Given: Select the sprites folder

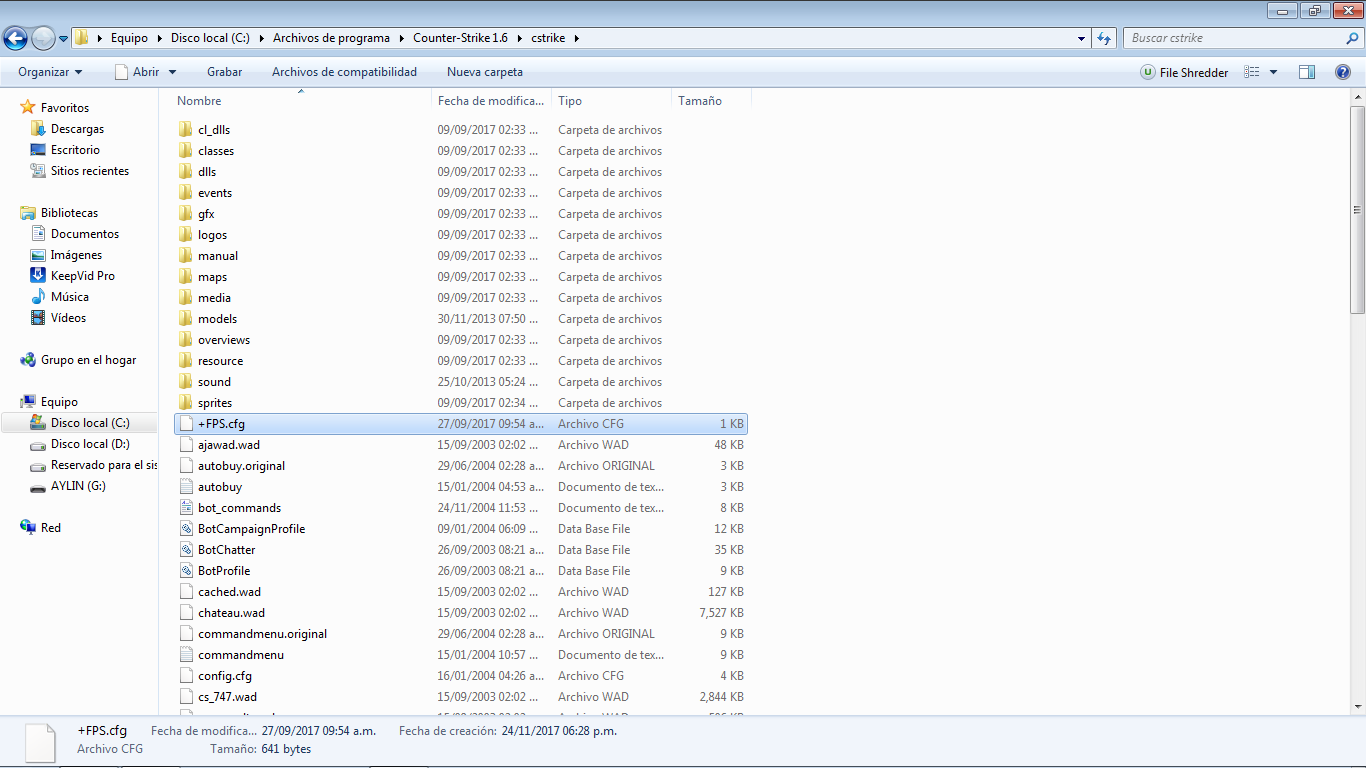Looking at the screenshot, I should click(x=215, y=403).
